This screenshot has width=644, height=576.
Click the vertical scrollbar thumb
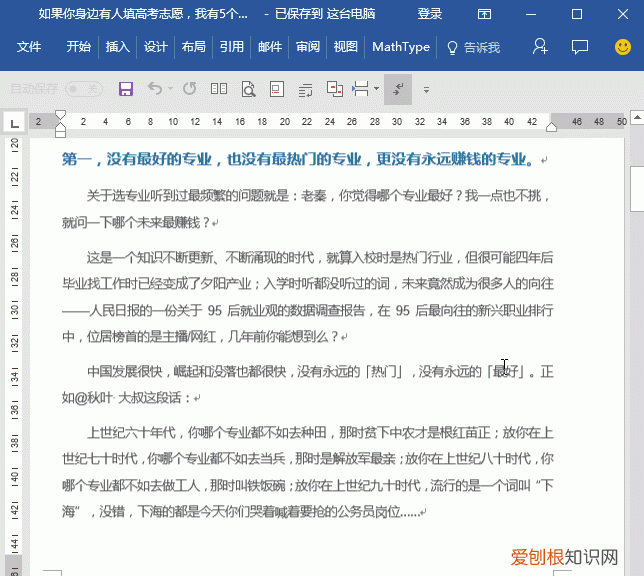point(637,189)
